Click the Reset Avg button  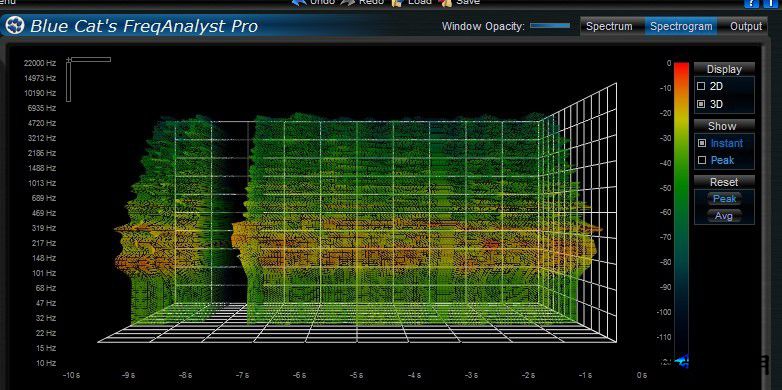[x=724, y=215]
